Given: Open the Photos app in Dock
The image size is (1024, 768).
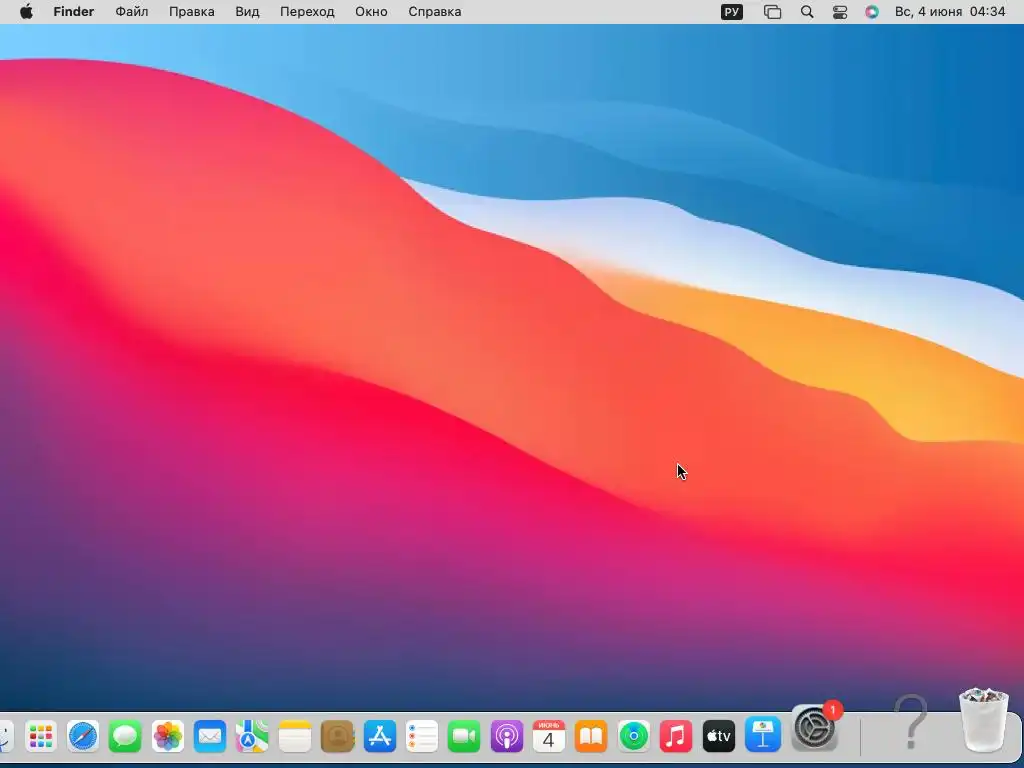Looking at the screenshot, I should (x=168, y=737).
